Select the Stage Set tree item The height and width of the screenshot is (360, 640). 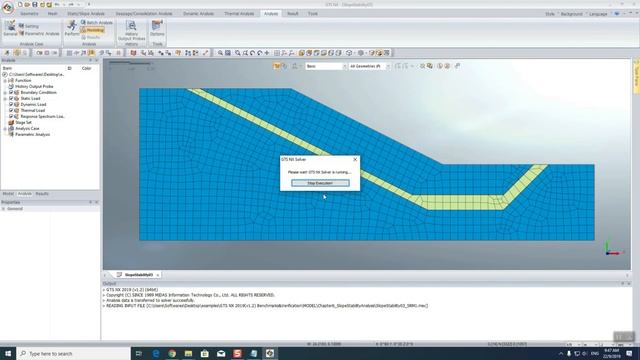(23, 122)
